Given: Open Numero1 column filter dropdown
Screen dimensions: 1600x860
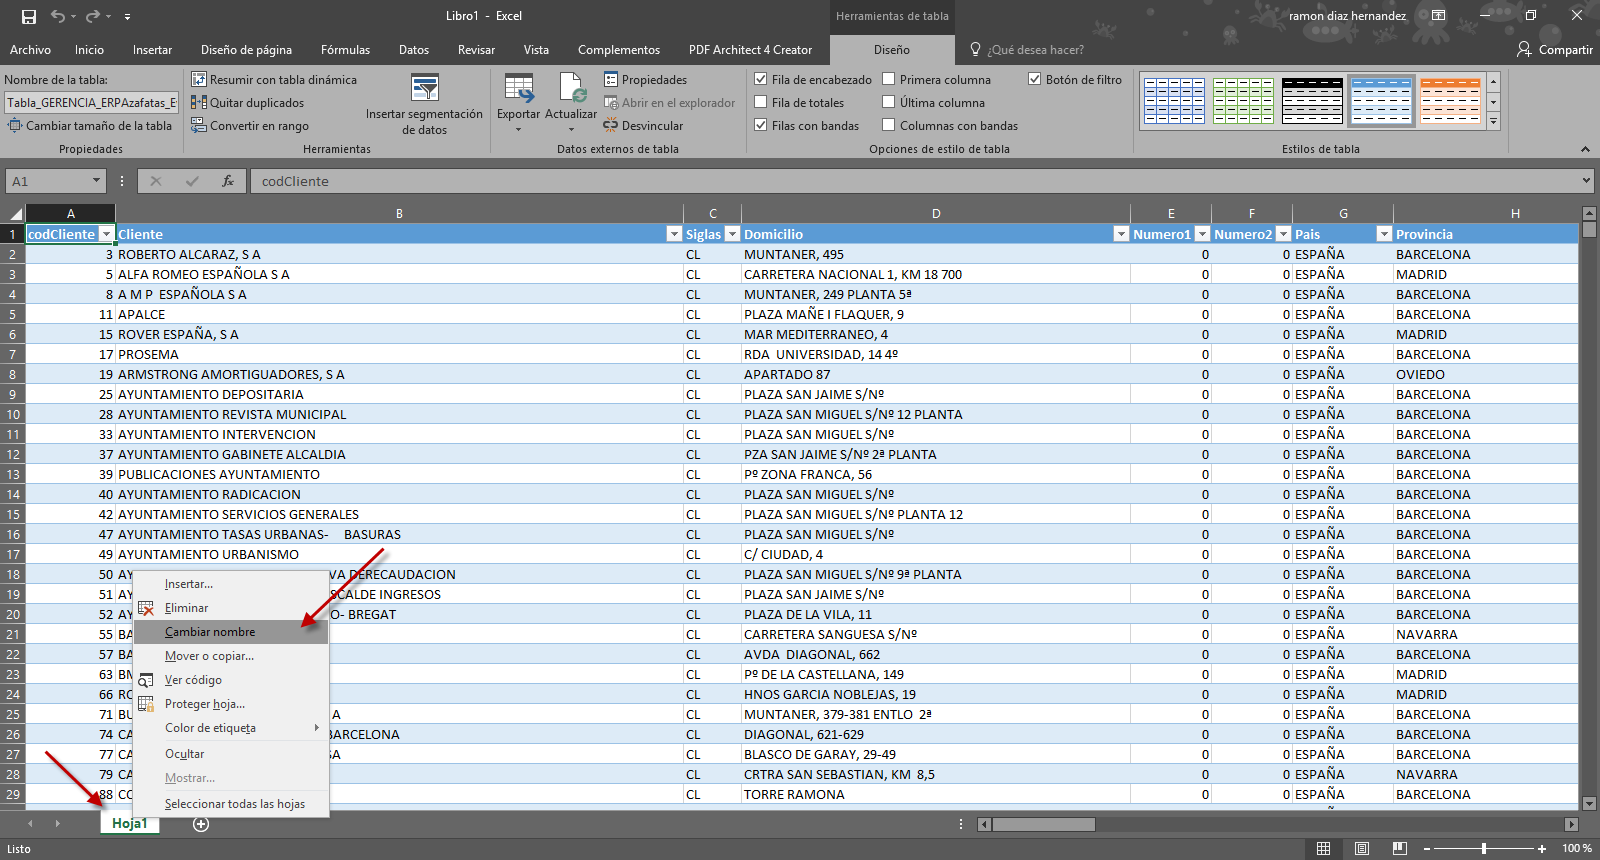Looking at the screenshot, I should click(x=1202, y=234).
